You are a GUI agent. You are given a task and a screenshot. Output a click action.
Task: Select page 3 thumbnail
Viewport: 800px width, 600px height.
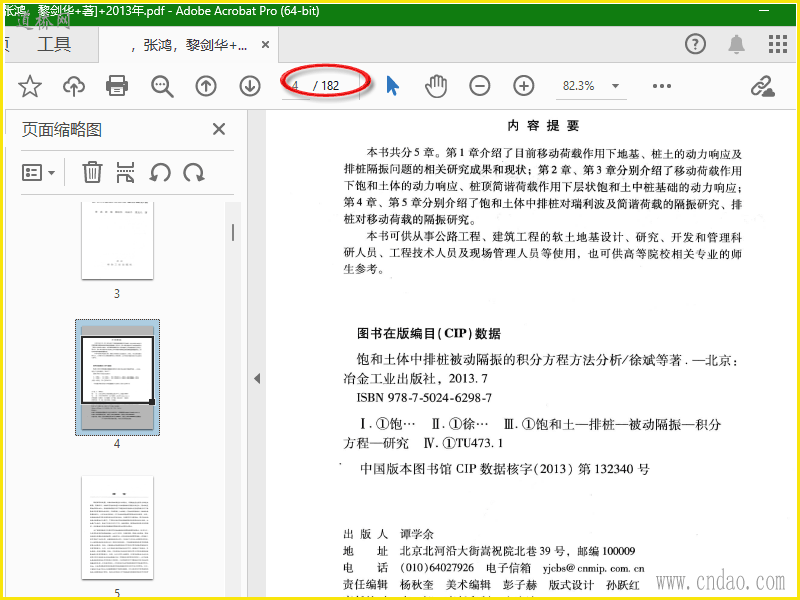pos(117,240)
